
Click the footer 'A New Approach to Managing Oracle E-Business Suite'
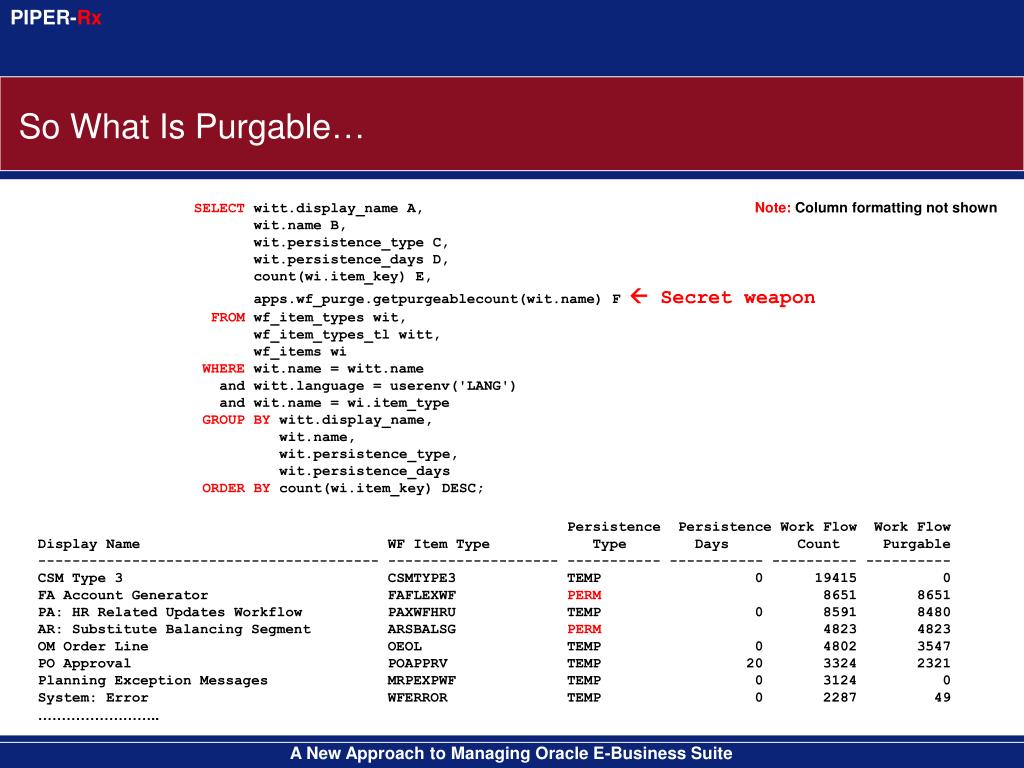[511, 753]
